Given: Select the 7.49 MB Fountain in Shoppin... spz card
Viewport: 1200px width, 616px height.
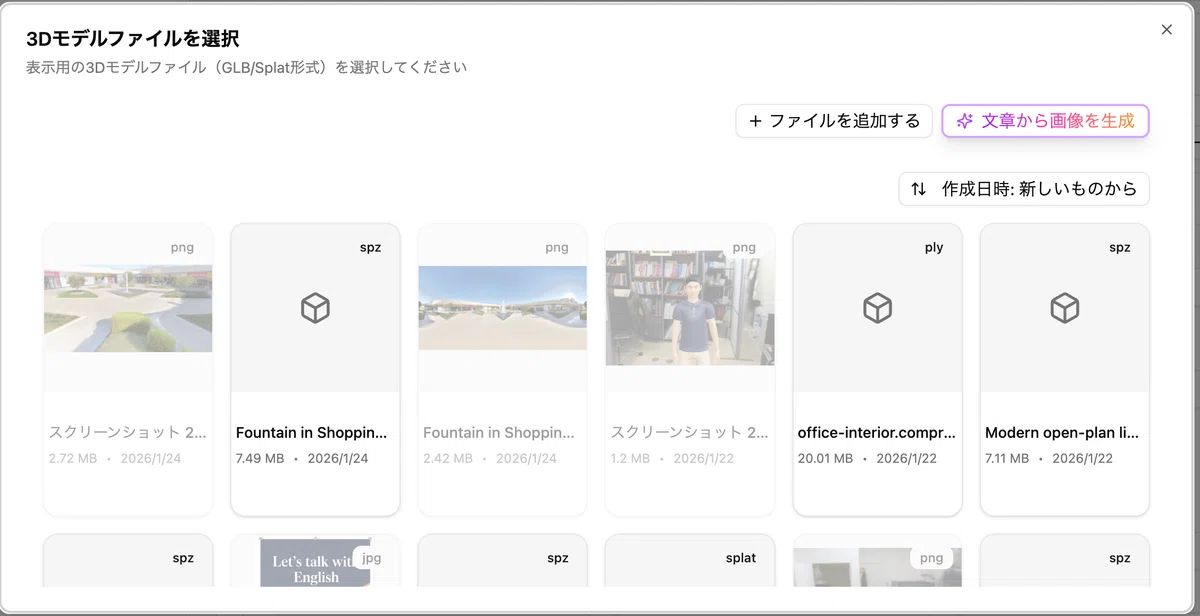Looking at the screenshot, I should click(x=315, y=369).
